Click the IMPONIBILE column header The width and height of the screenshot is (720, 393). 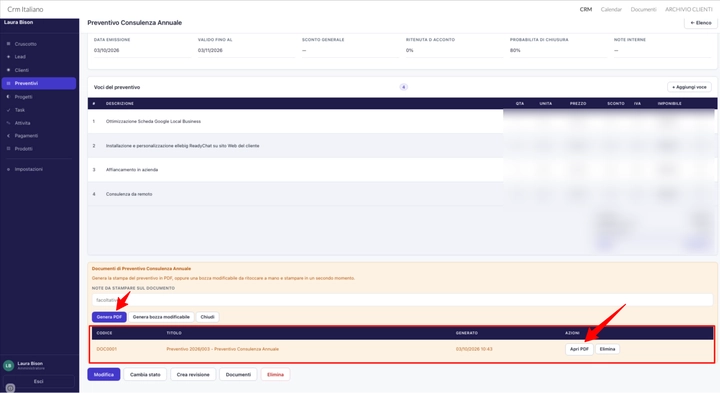(669, 104)
